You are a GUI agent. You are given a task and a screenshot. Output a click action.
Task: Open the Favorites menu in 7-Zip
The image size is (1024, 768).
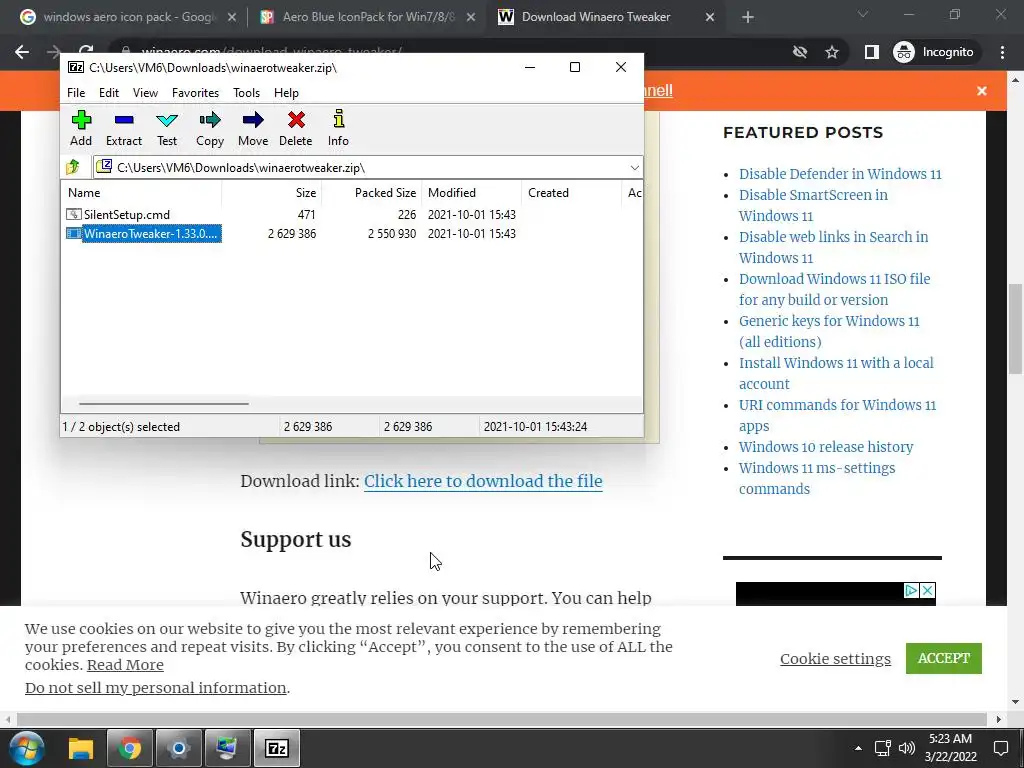coord(195,93)
